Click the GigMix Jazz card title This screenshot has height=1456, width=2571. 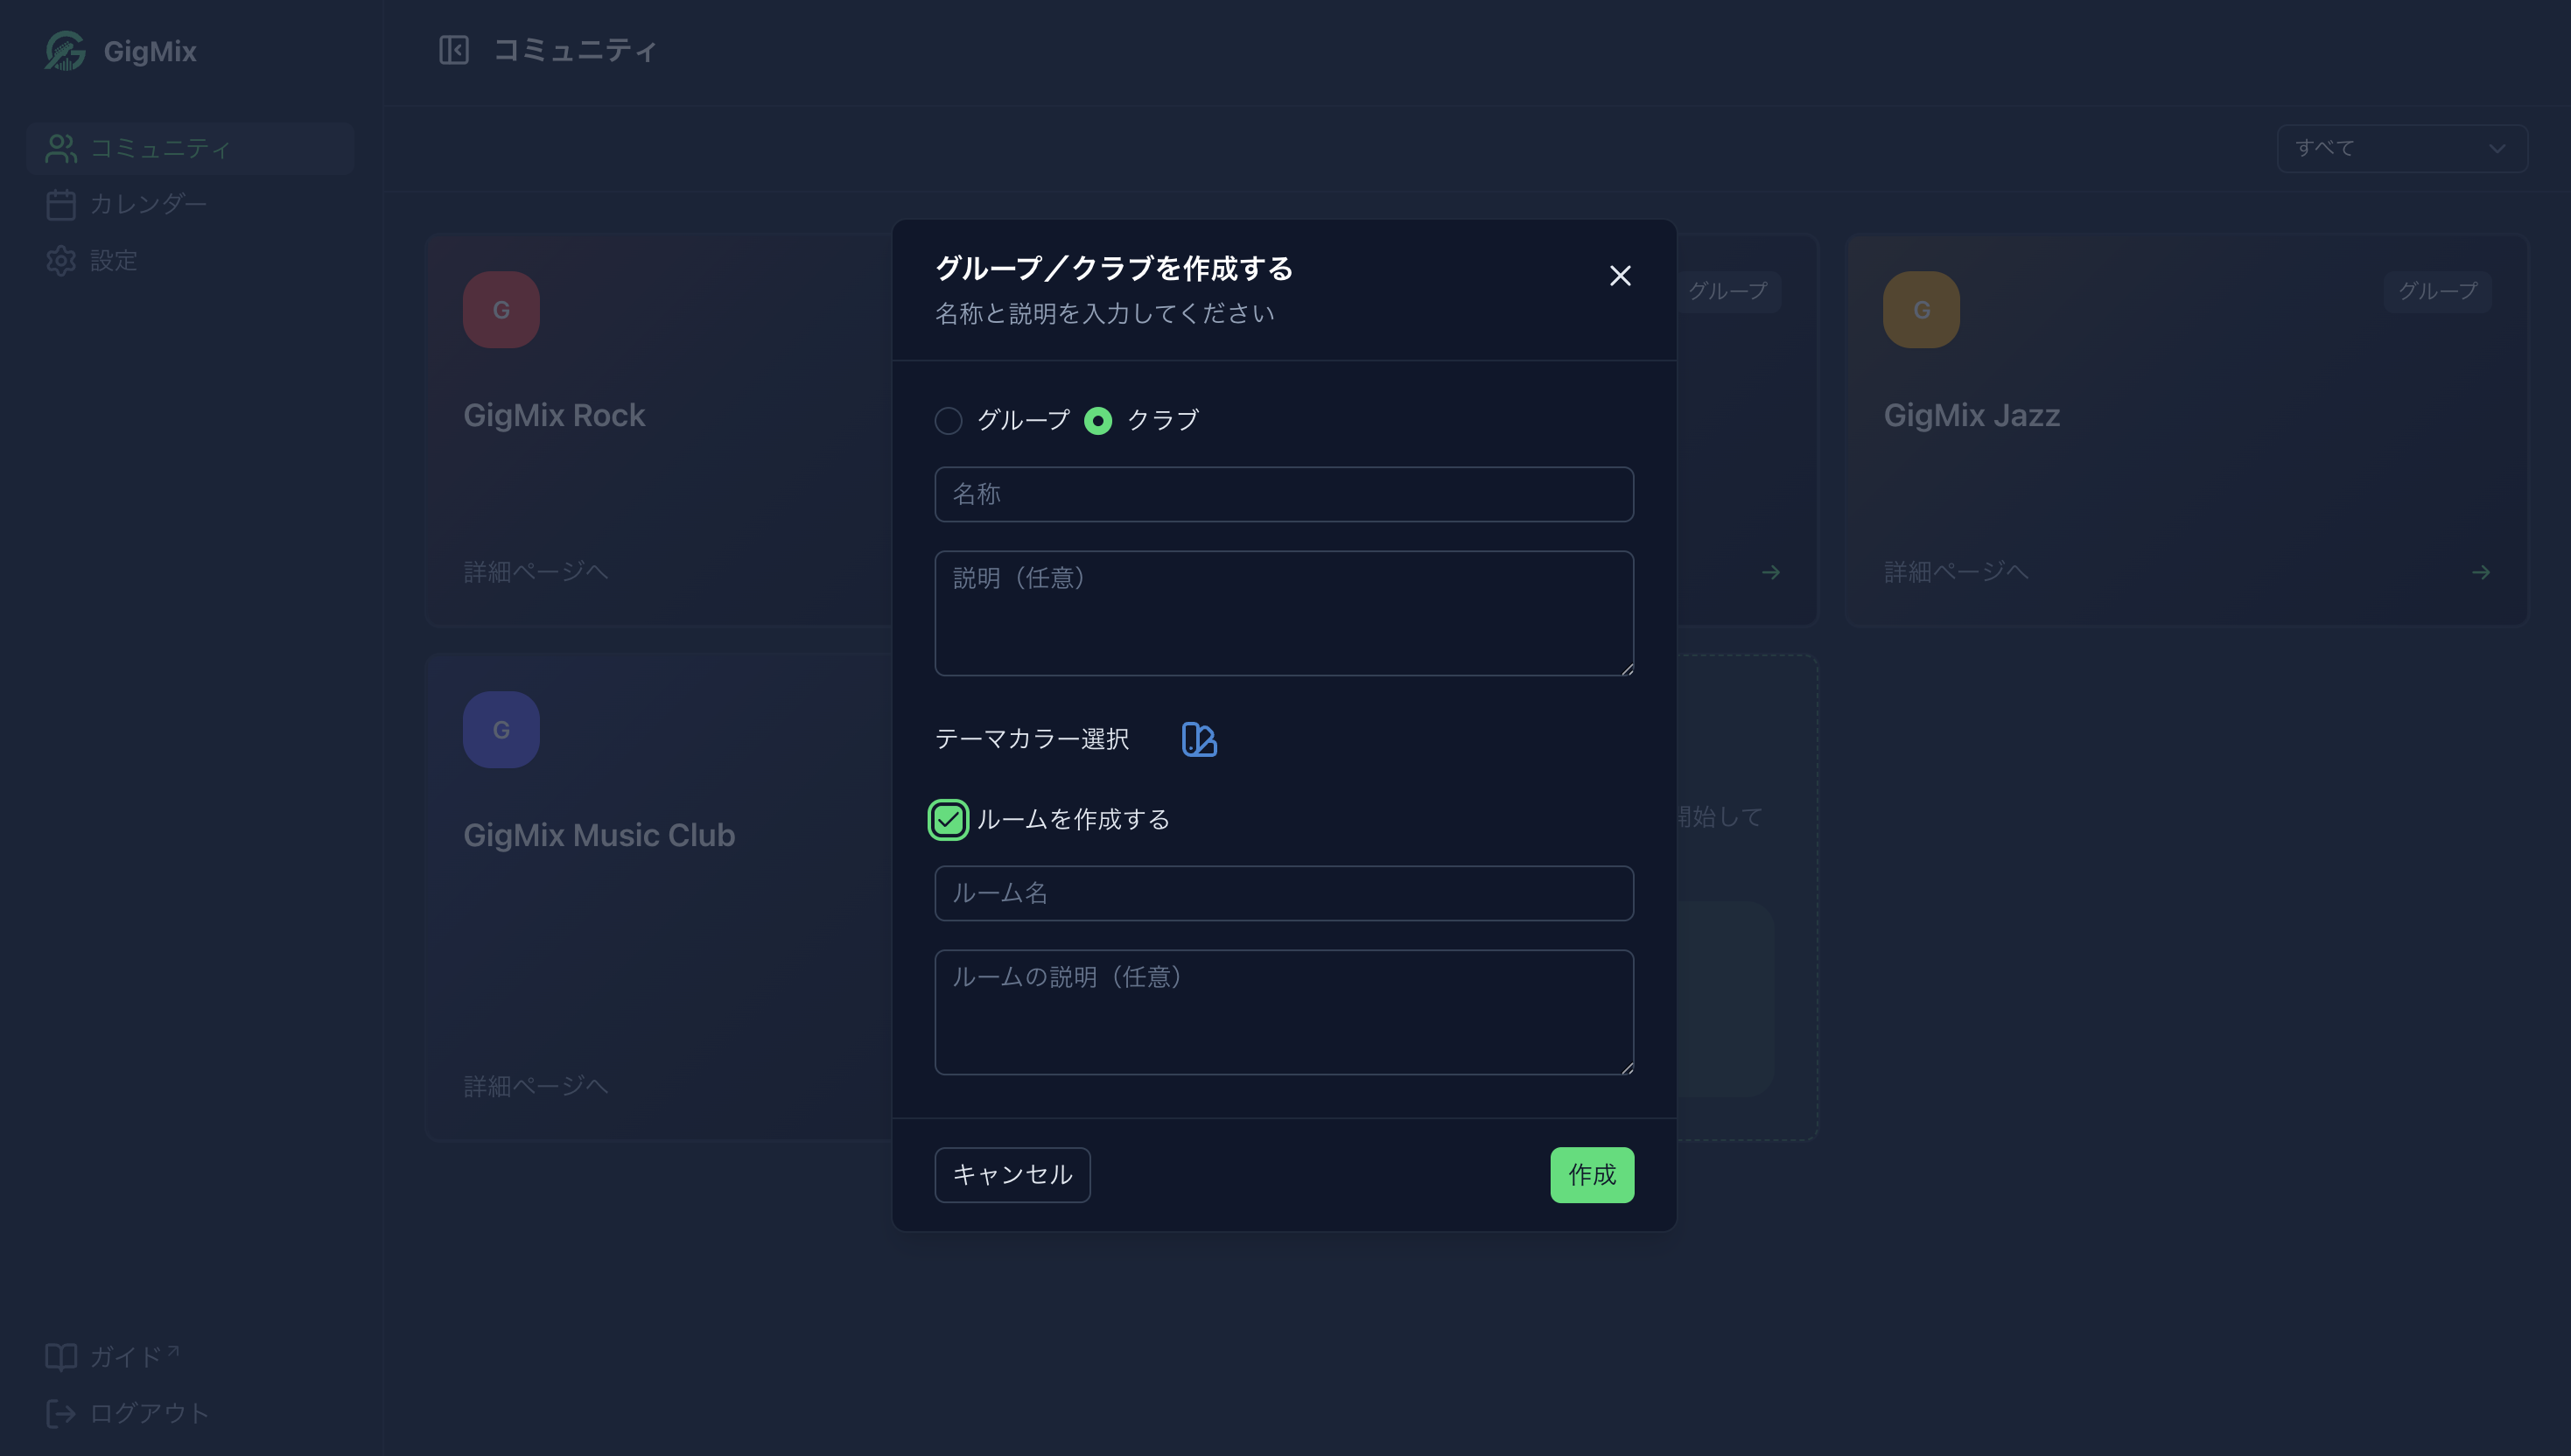click(1971, 415)
